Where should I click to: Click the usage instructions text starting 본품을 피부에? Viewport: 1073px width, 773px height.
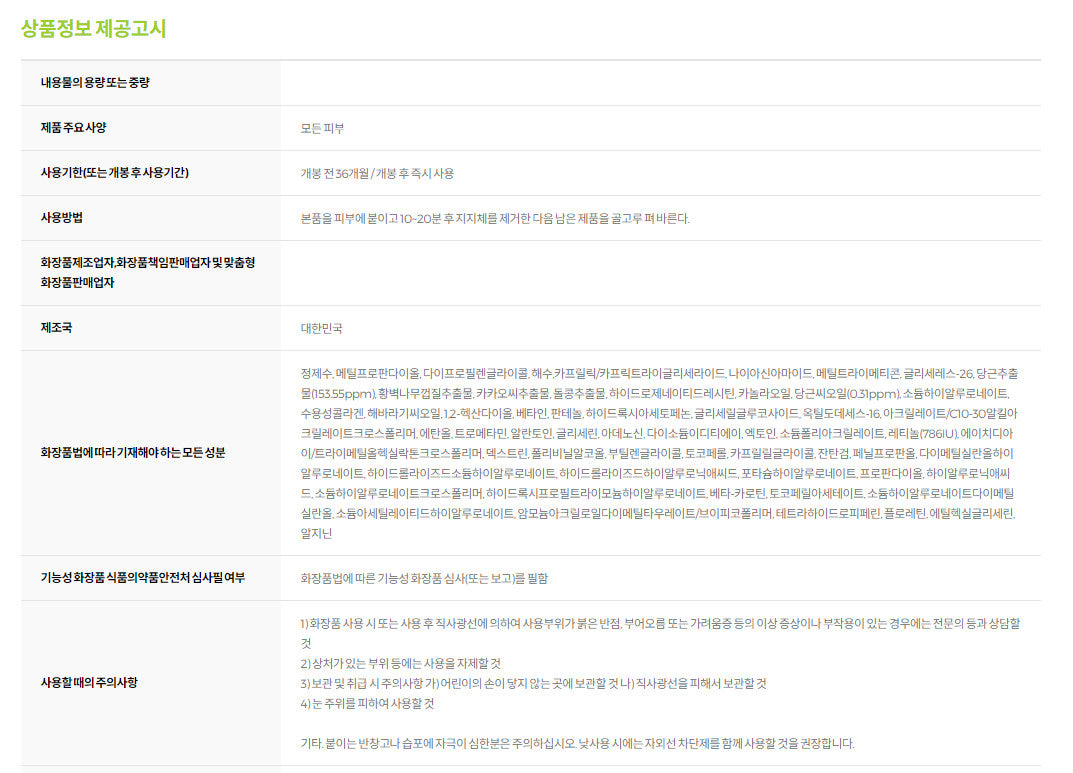pos(495,218)
